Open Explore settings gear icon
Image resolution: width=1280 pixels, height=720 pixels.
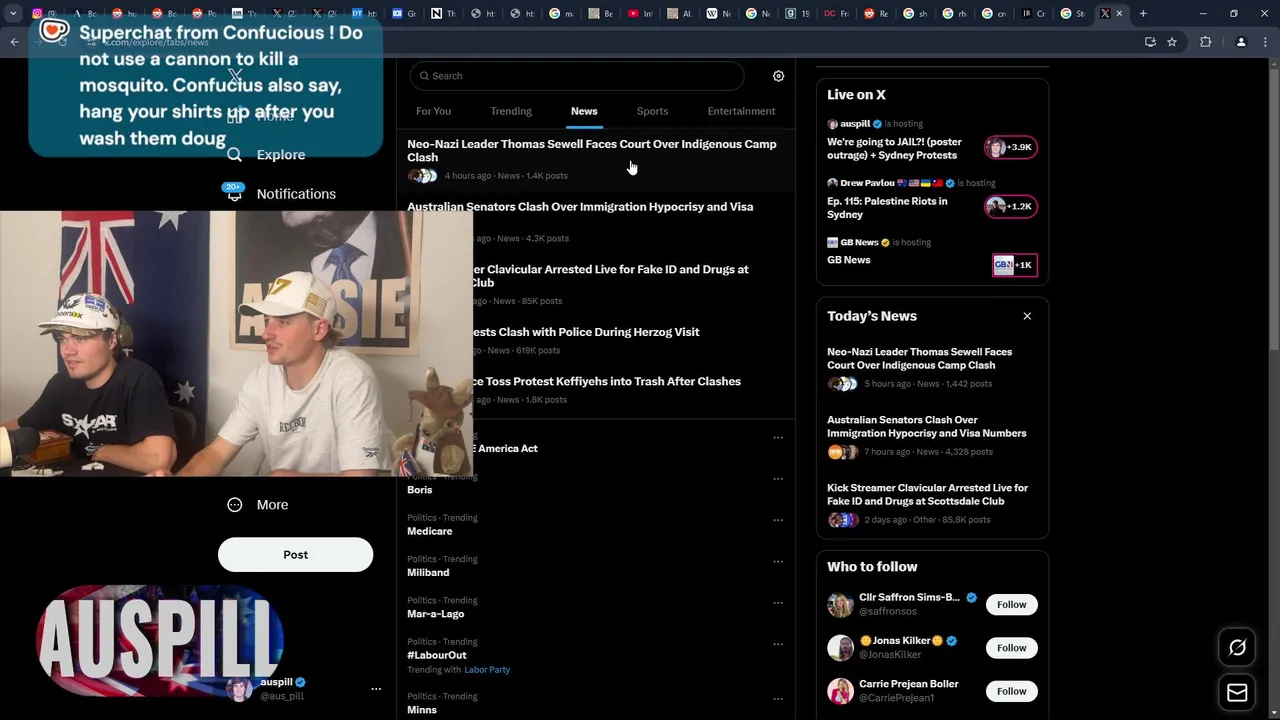778,76
